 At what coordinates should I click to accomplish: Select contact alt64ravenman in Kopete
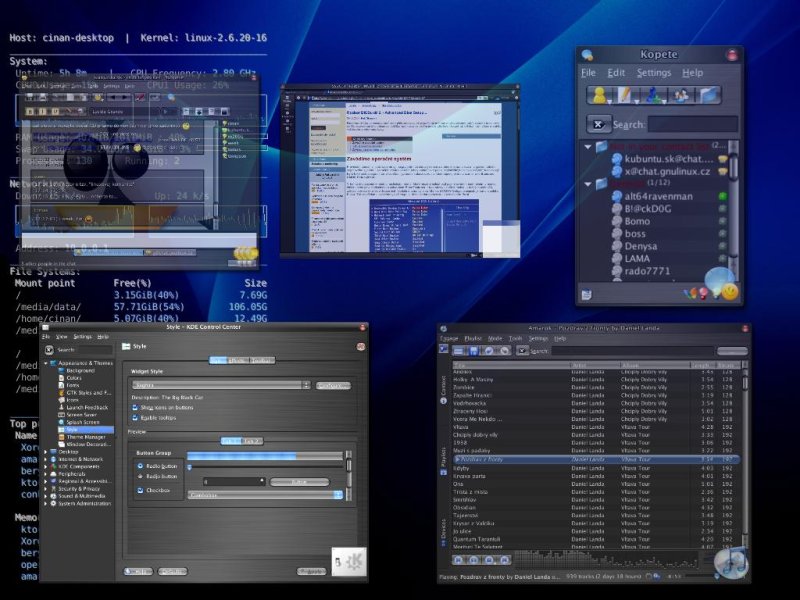(658, 196)
